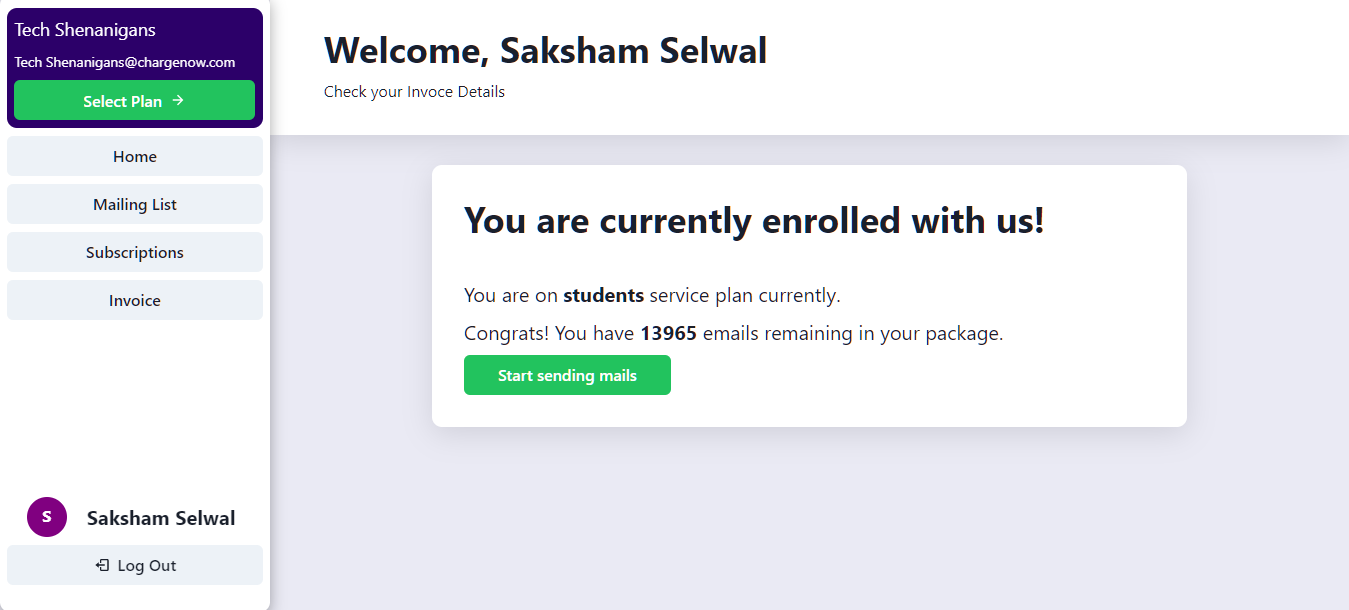Click the Start sending mails button
1349x610 pixels.
(567, 376)
